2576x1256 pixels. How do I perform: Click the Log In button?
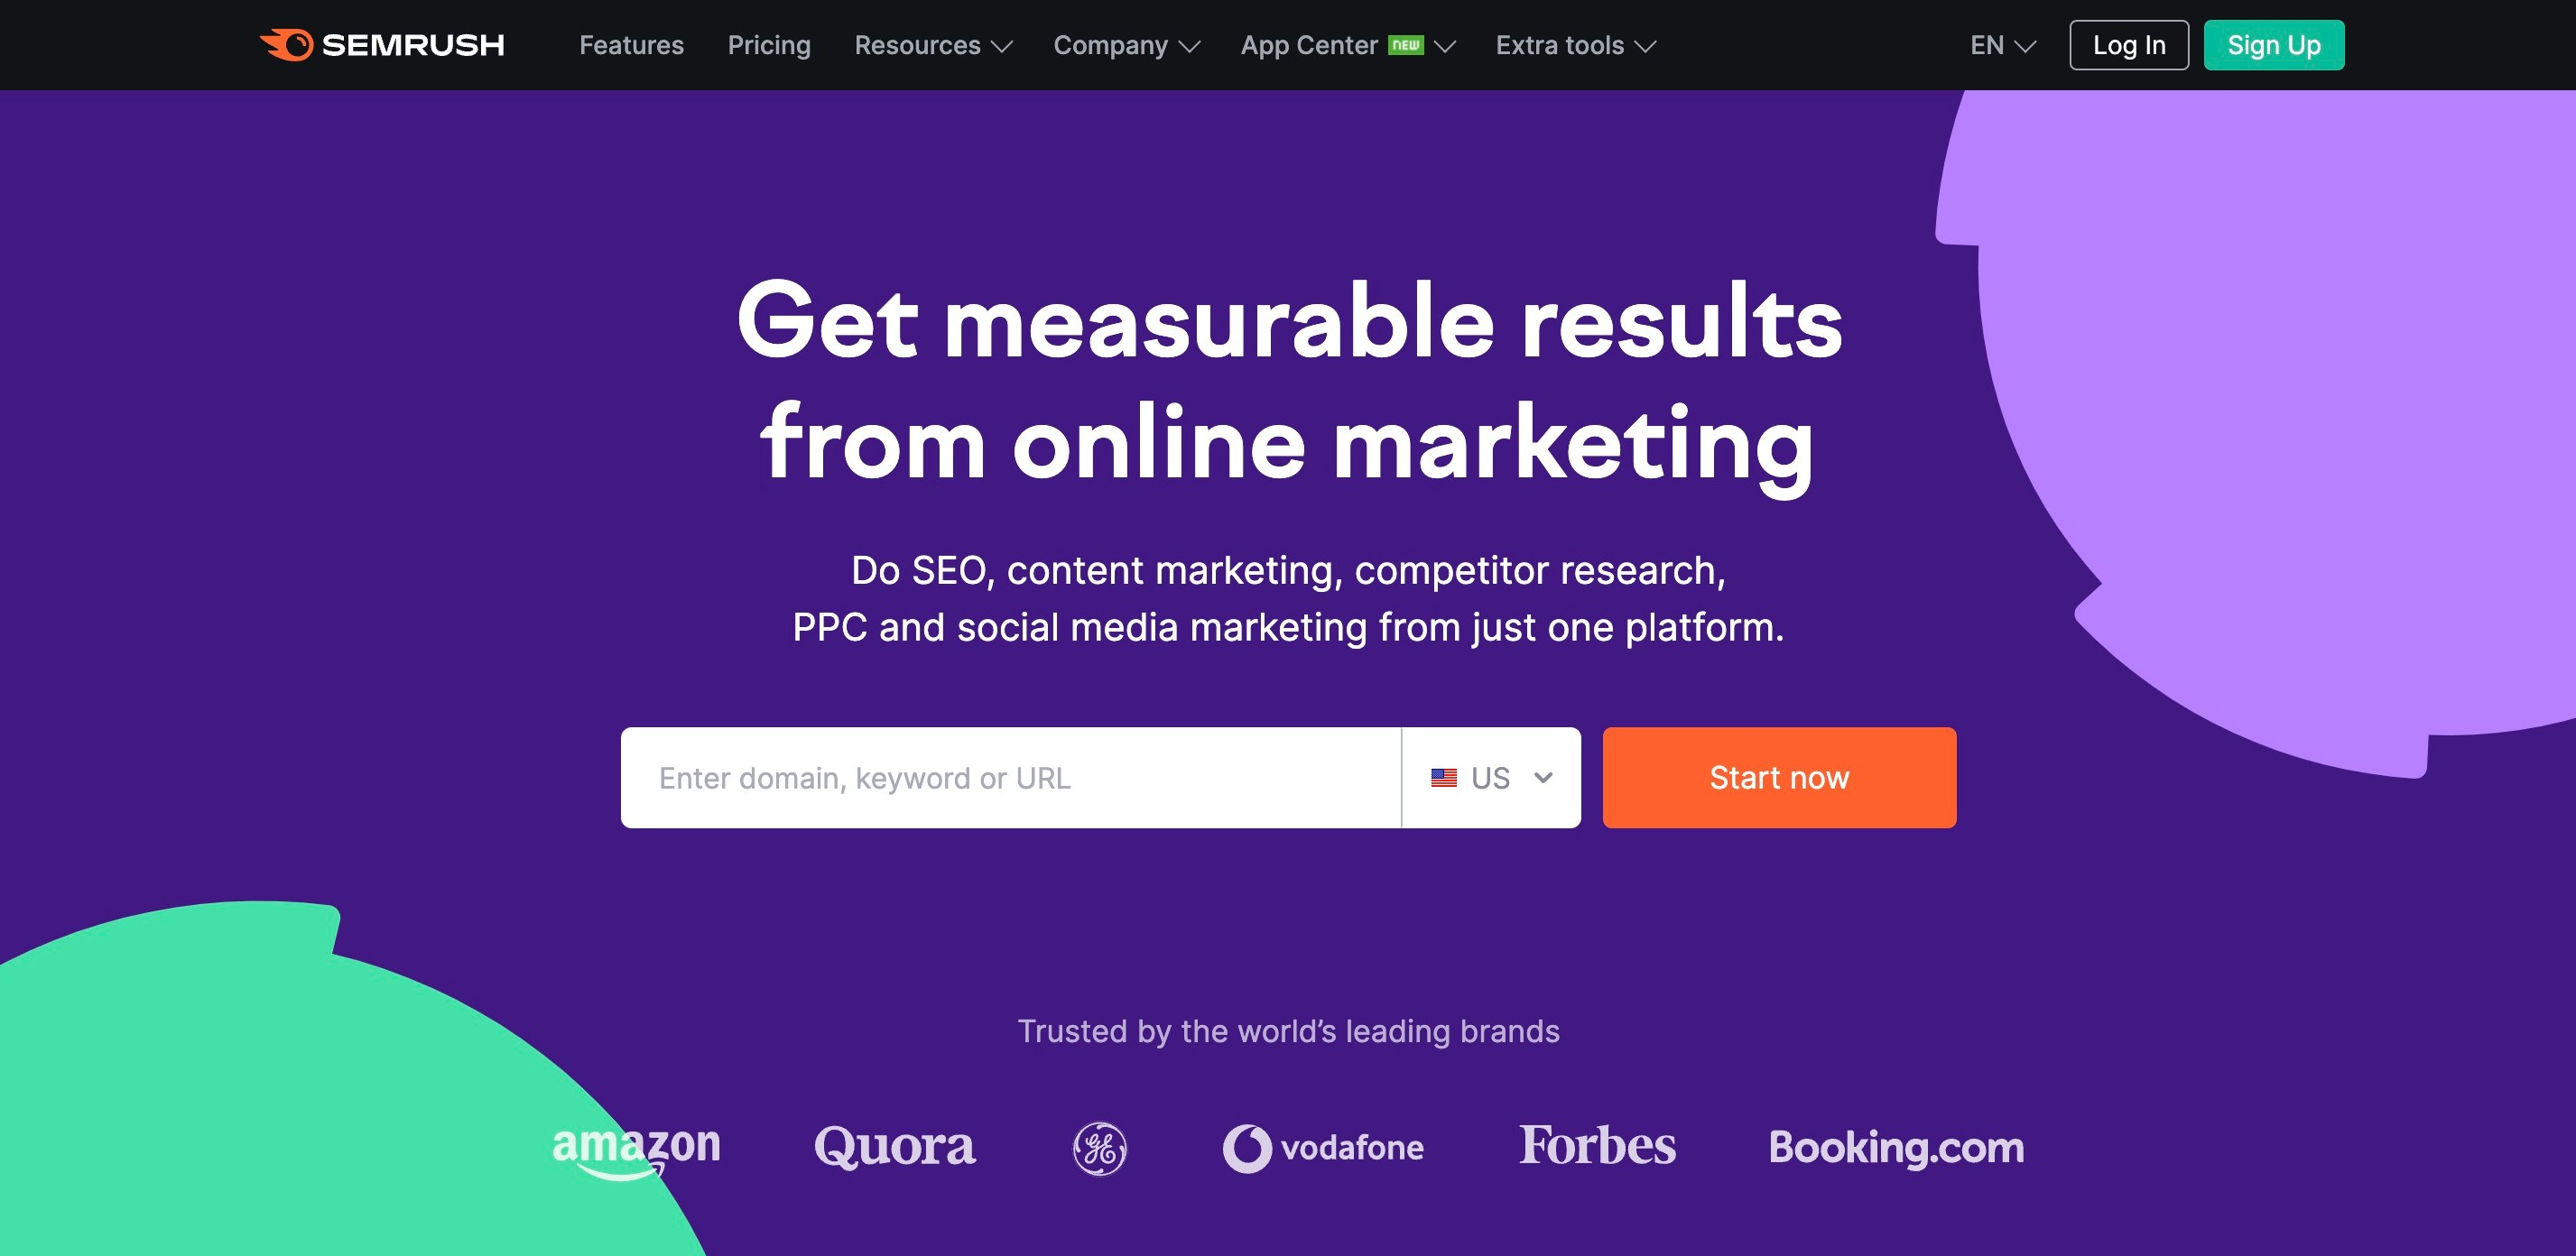[2128, 45]
